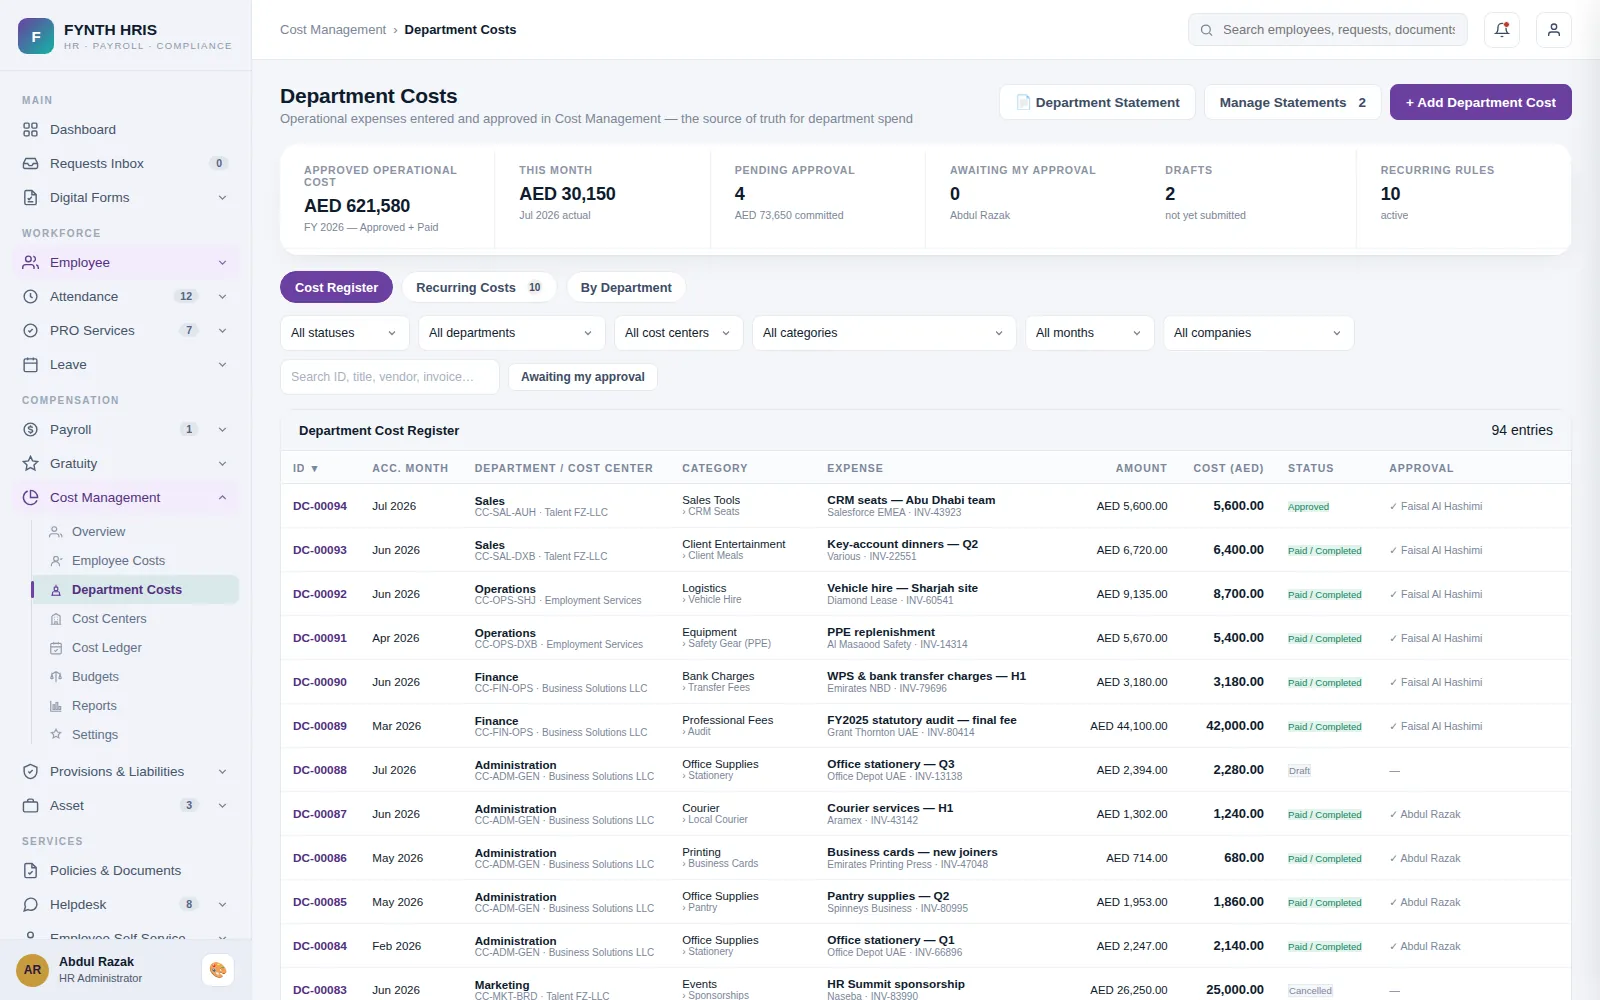Screen dimensions: 1600x1000
Task: Click the Digital Forms document icon
Action: (31, 198)
